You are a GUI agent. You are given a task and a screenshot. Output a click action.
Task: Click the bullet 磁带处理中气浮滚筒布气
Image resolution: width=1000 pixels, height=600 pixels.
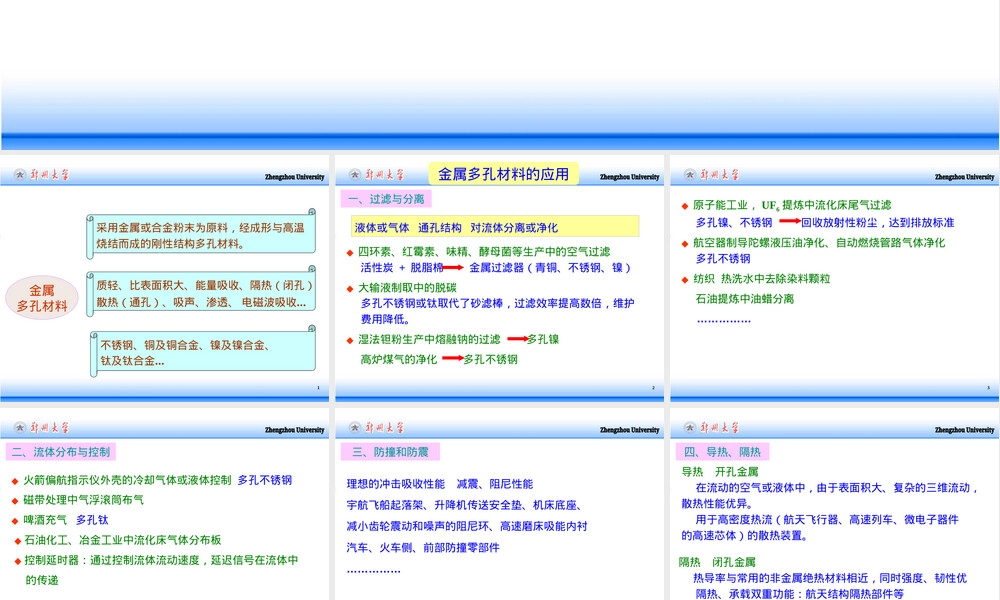coord(84,500)
